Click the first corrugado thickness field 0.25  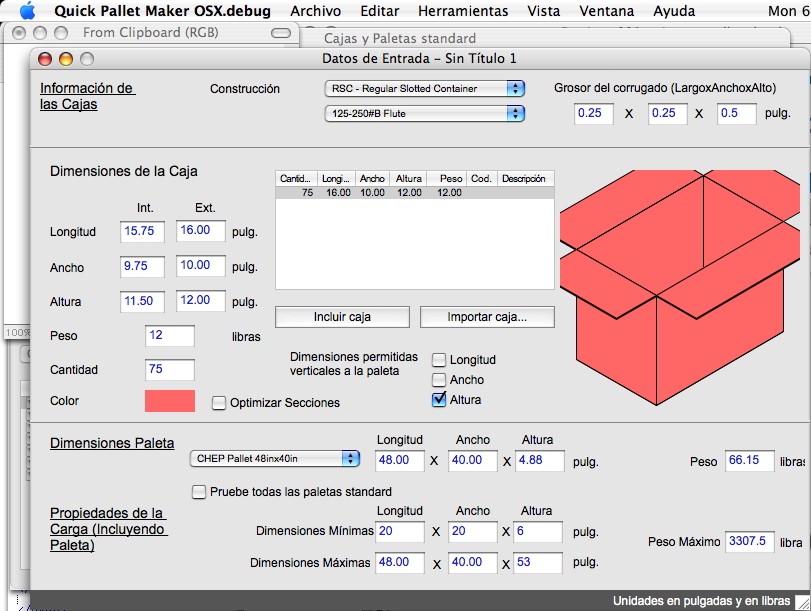(x=594, y=114)
